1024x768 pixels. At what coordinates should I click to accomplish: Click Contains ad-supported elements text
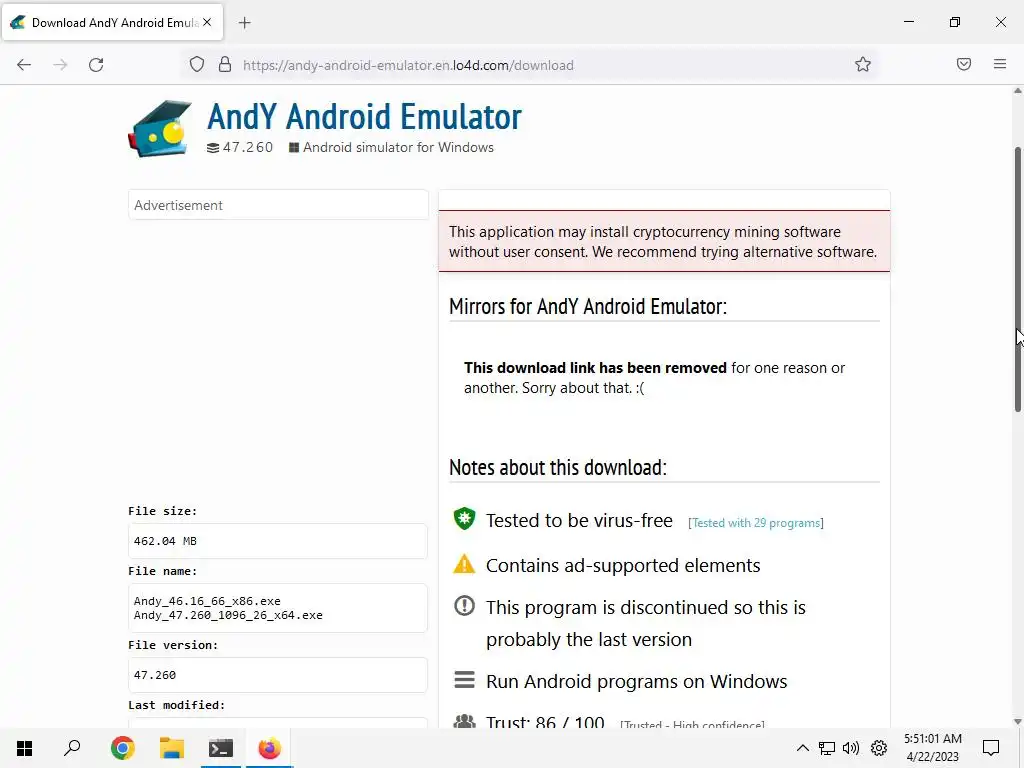(623, 566)
